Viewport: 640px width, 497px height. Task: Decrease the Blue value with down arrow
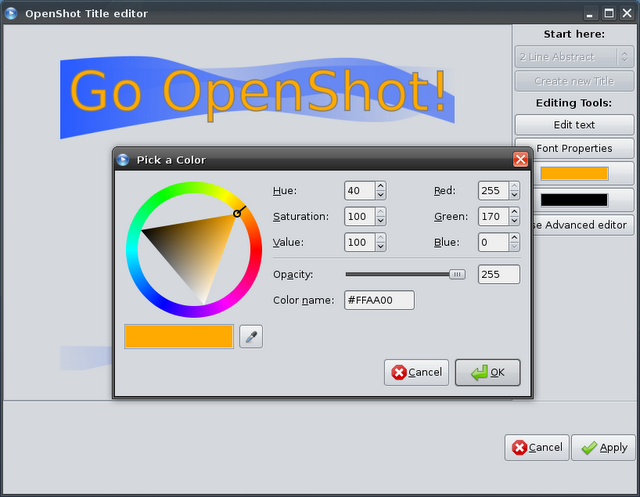[514, 247]
